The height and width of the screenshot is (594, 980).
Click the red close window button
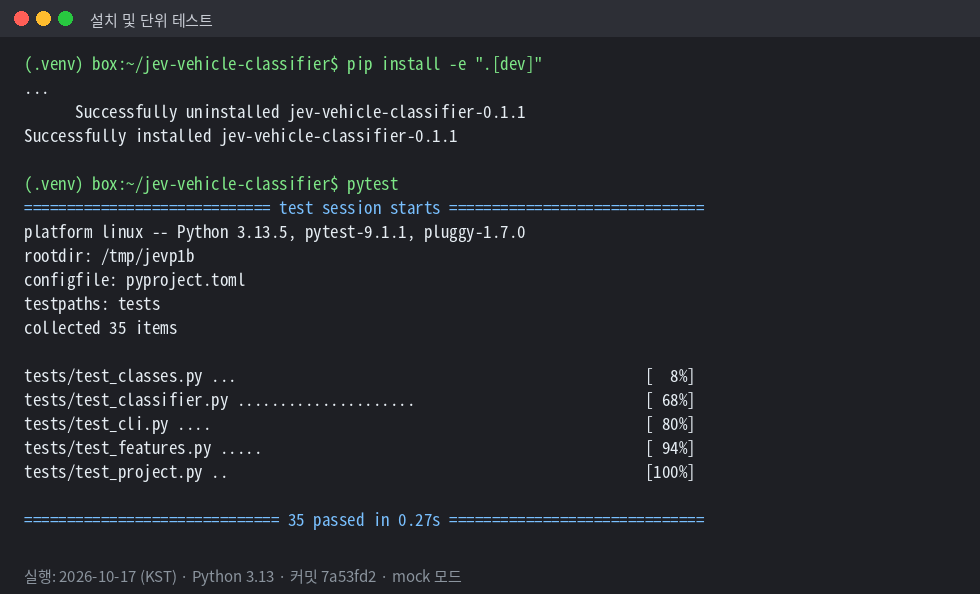[21, 19]
